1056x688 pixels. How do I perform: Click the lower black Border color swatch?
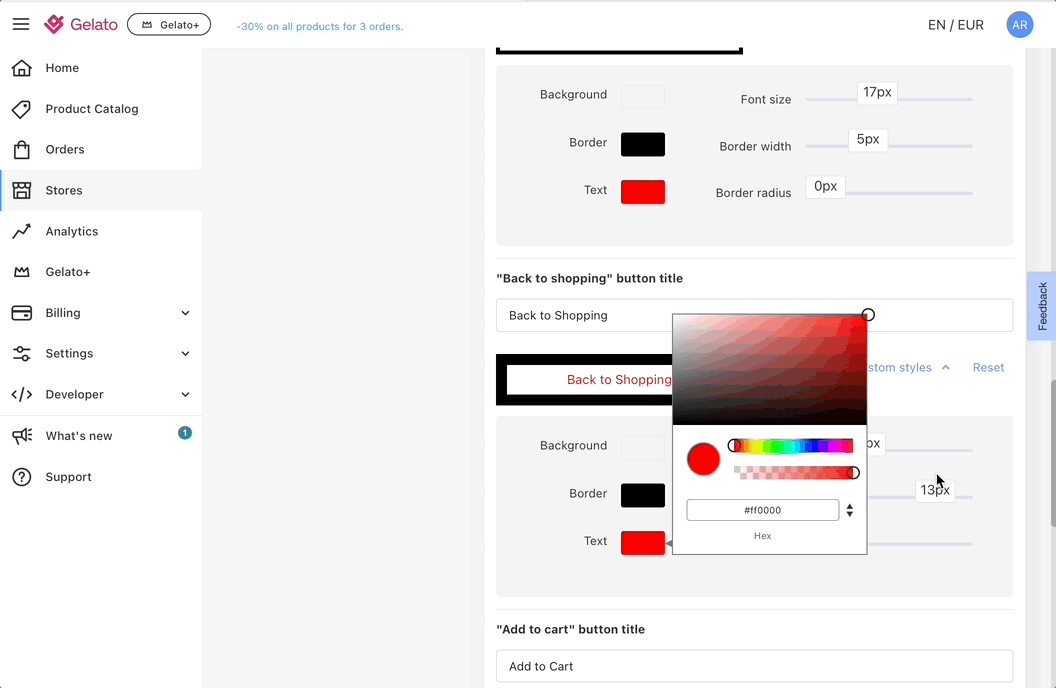(x=642, y=495)
